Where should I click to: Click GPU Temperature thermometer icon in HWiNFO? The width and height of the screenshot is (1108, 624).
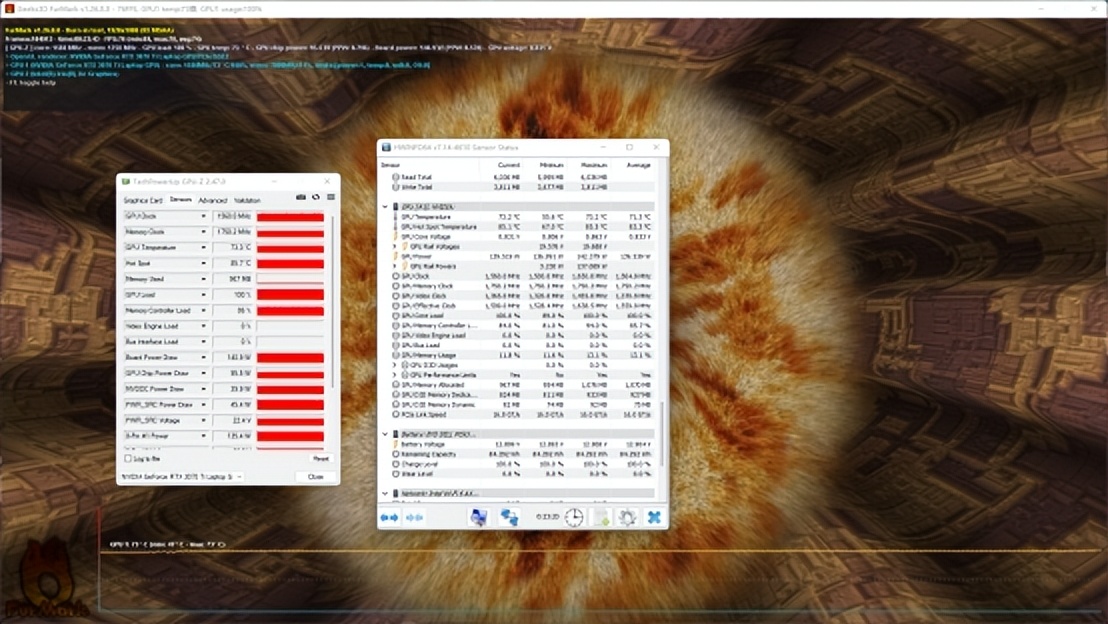tap(396, 217)
